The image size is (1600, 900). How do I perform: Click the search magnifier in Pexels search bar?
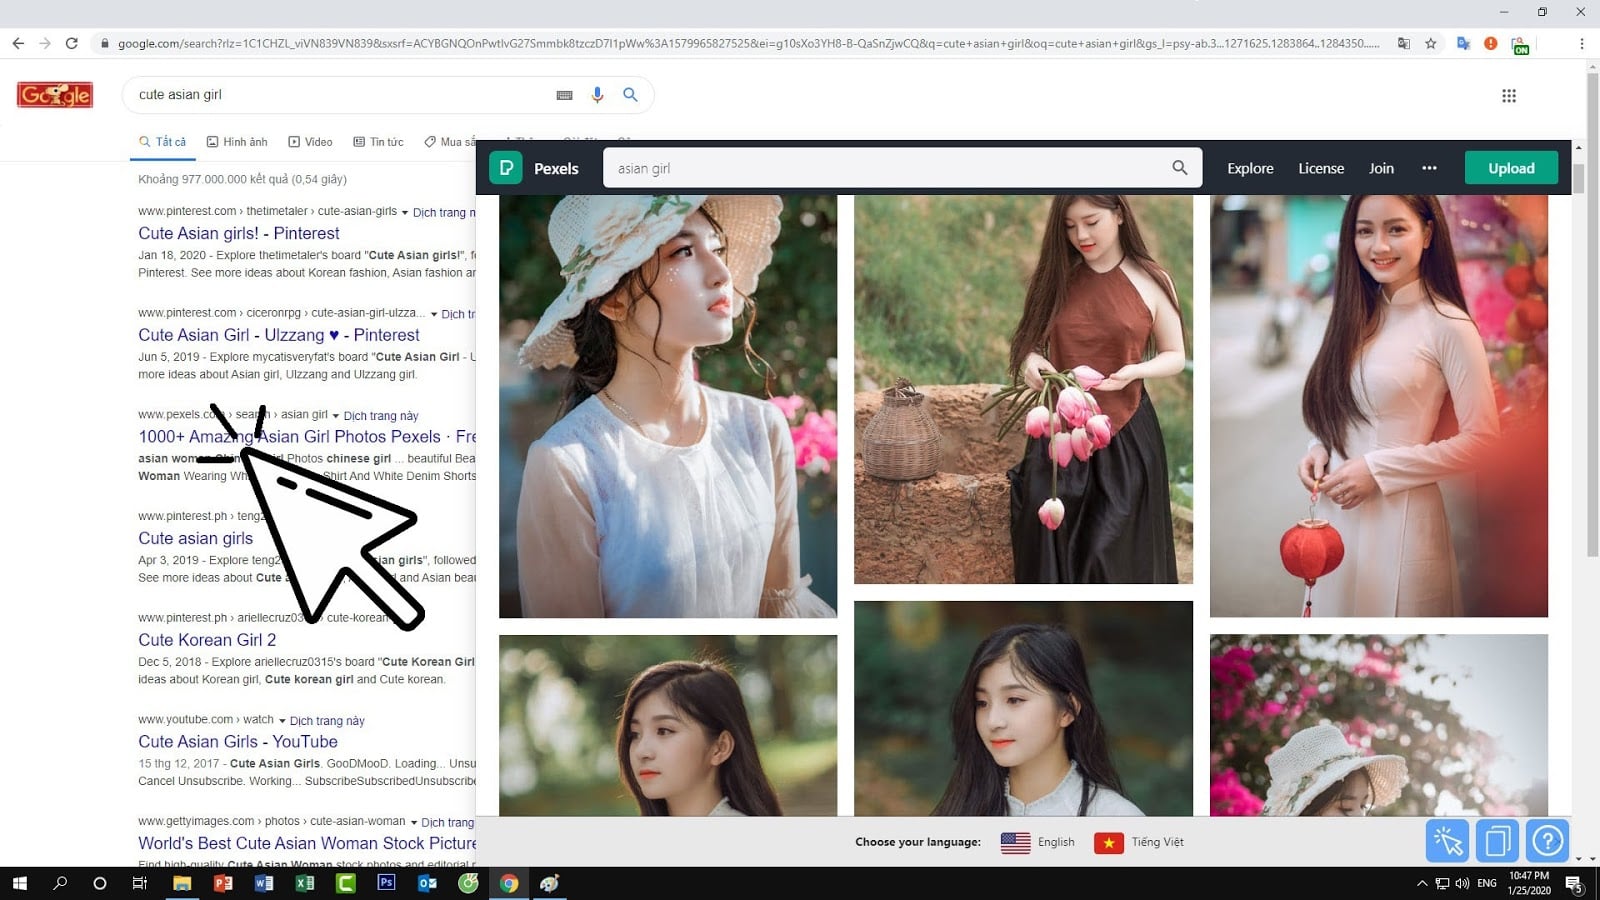tap(1180, 168)
